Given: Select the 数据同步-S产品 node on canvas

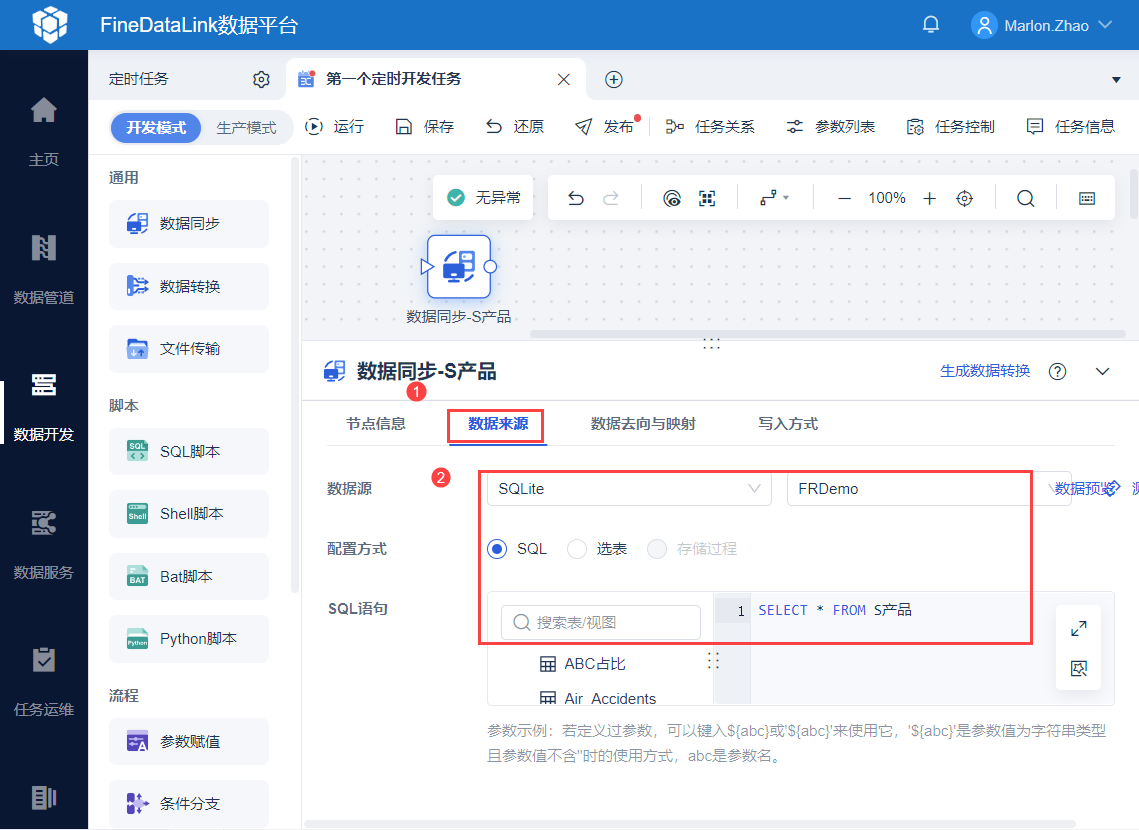Looking at the screenshot, I should point(459,267).
